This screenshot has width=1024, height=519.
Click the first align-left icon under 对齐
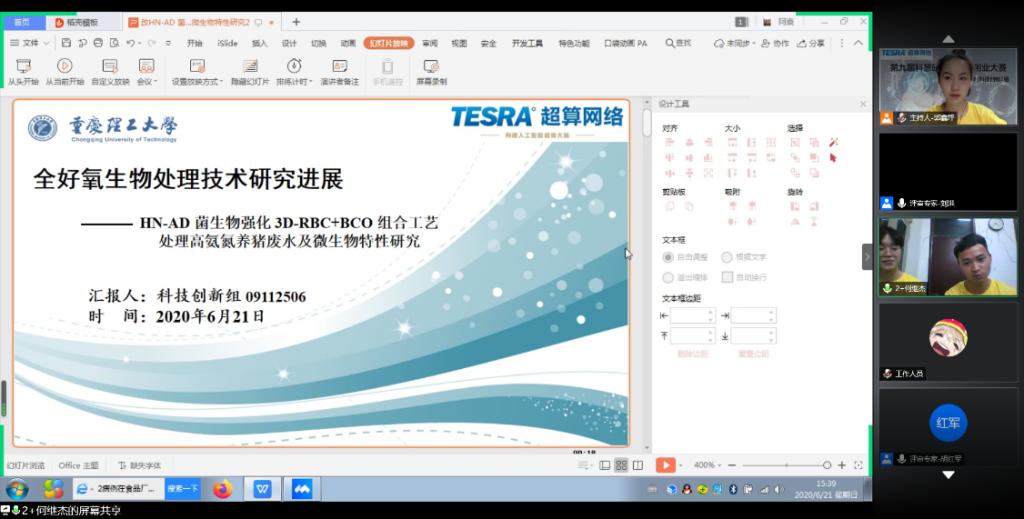(669, 142)
